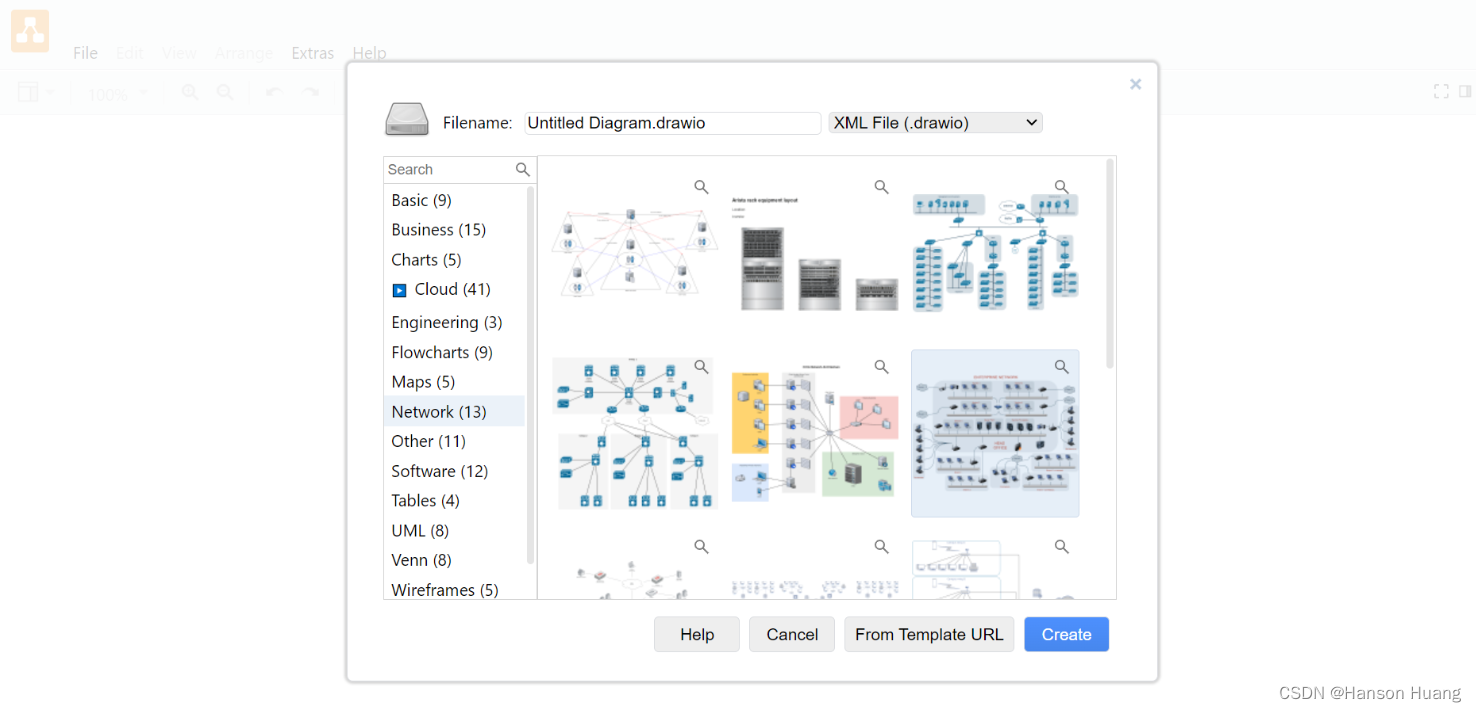The image size is (1476, 712).
Task: Select the Tables (4) category
Action: click(454, 501)
